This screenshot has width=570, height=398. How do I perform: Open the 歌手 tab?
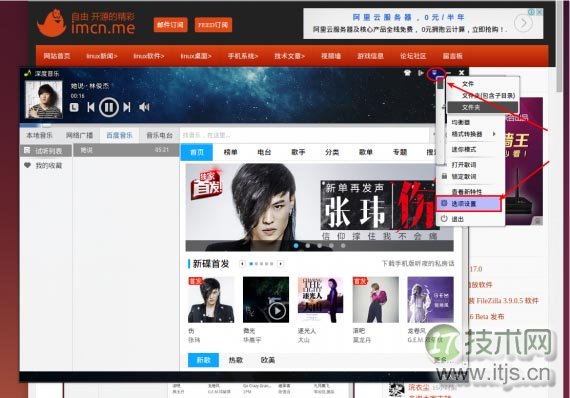click(x=298, y=152)
